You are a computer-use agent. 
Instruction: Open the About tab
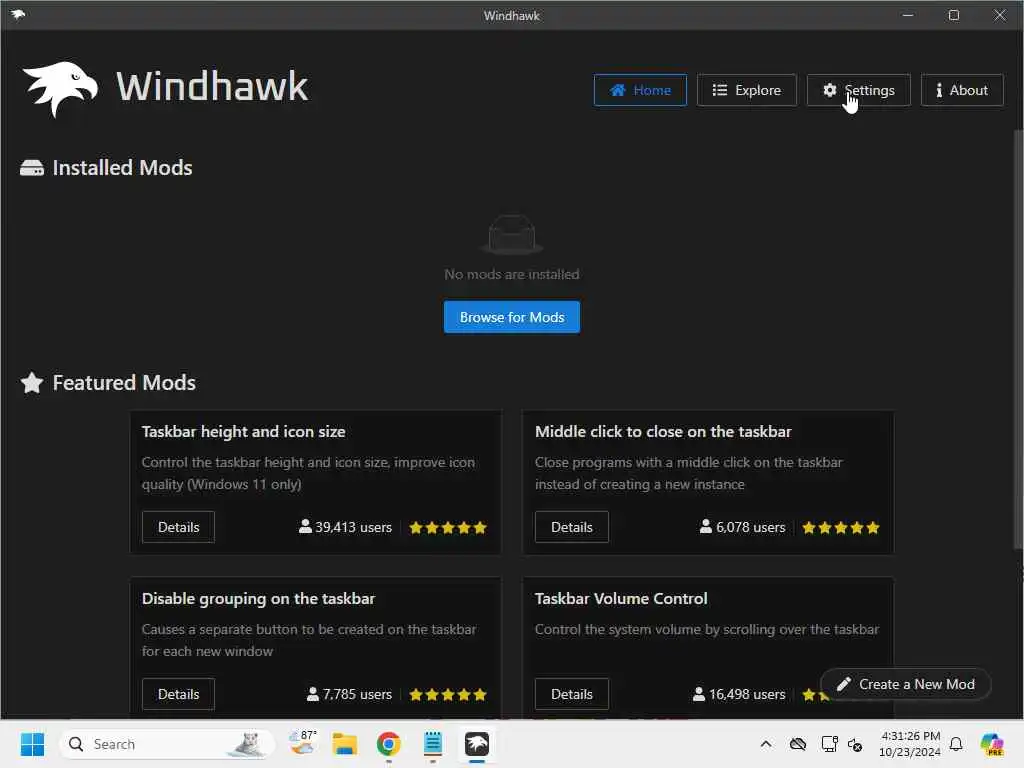962,90
